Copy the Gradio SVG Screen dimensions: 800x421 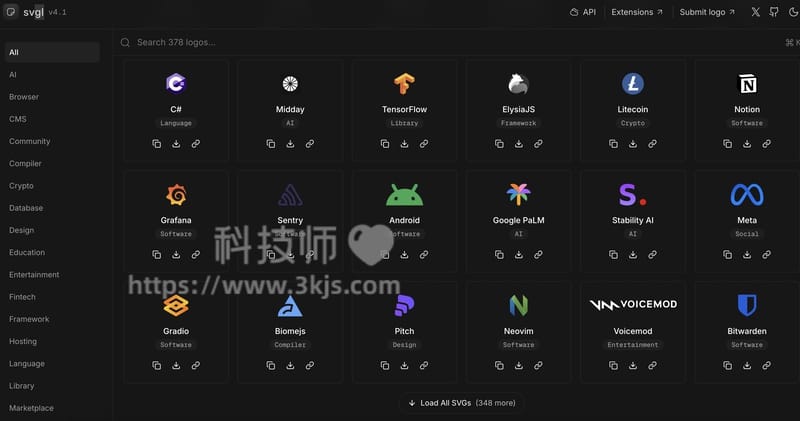pos(157,365)
